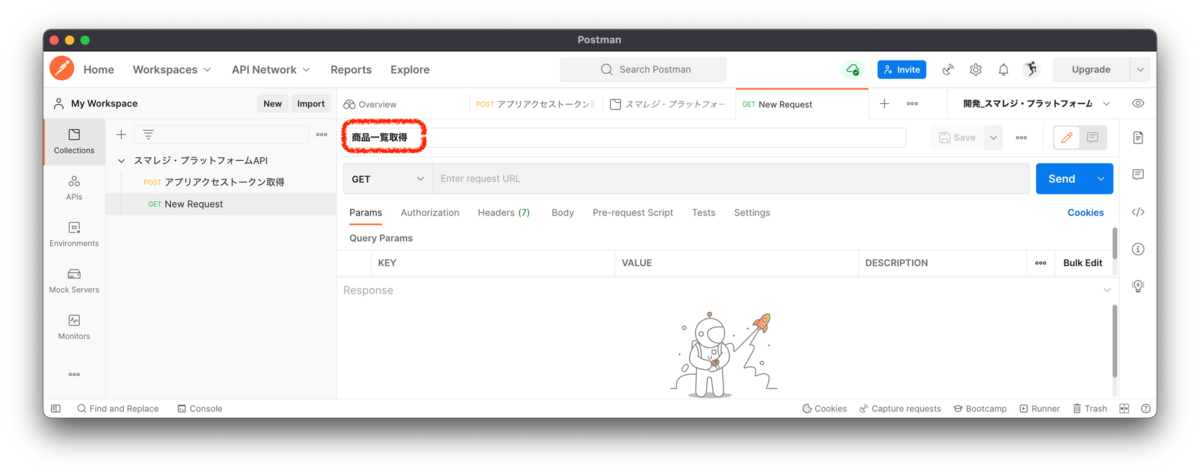This screenshot has width=1200, height=475.
Task: Open the Send options dropdown arrow
Action: point(1101,179)
